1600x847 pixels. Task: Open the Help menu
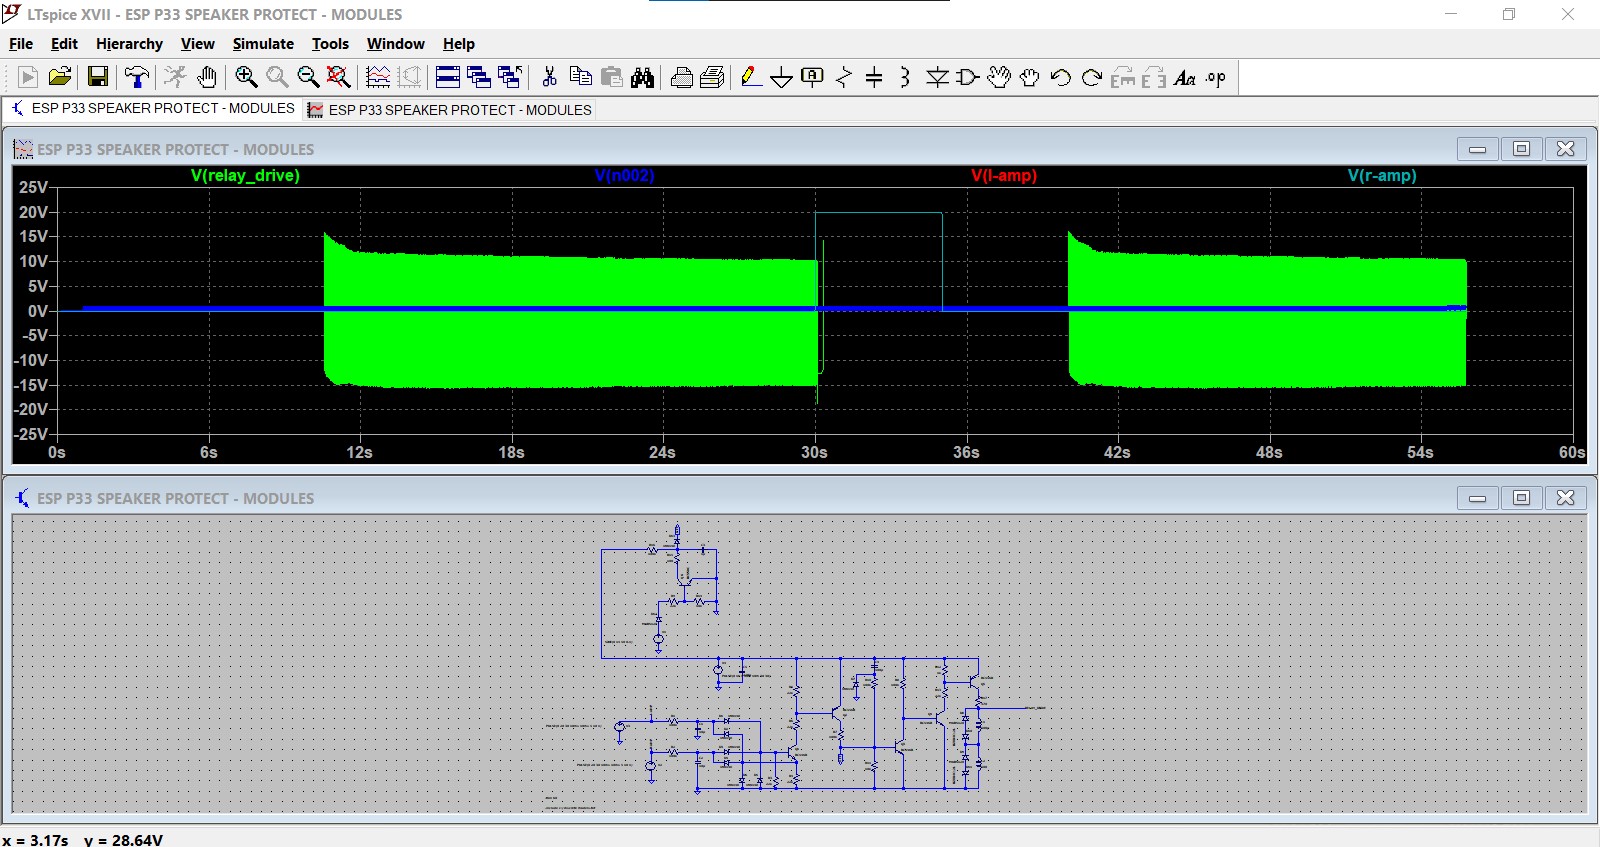coord(459,44)
